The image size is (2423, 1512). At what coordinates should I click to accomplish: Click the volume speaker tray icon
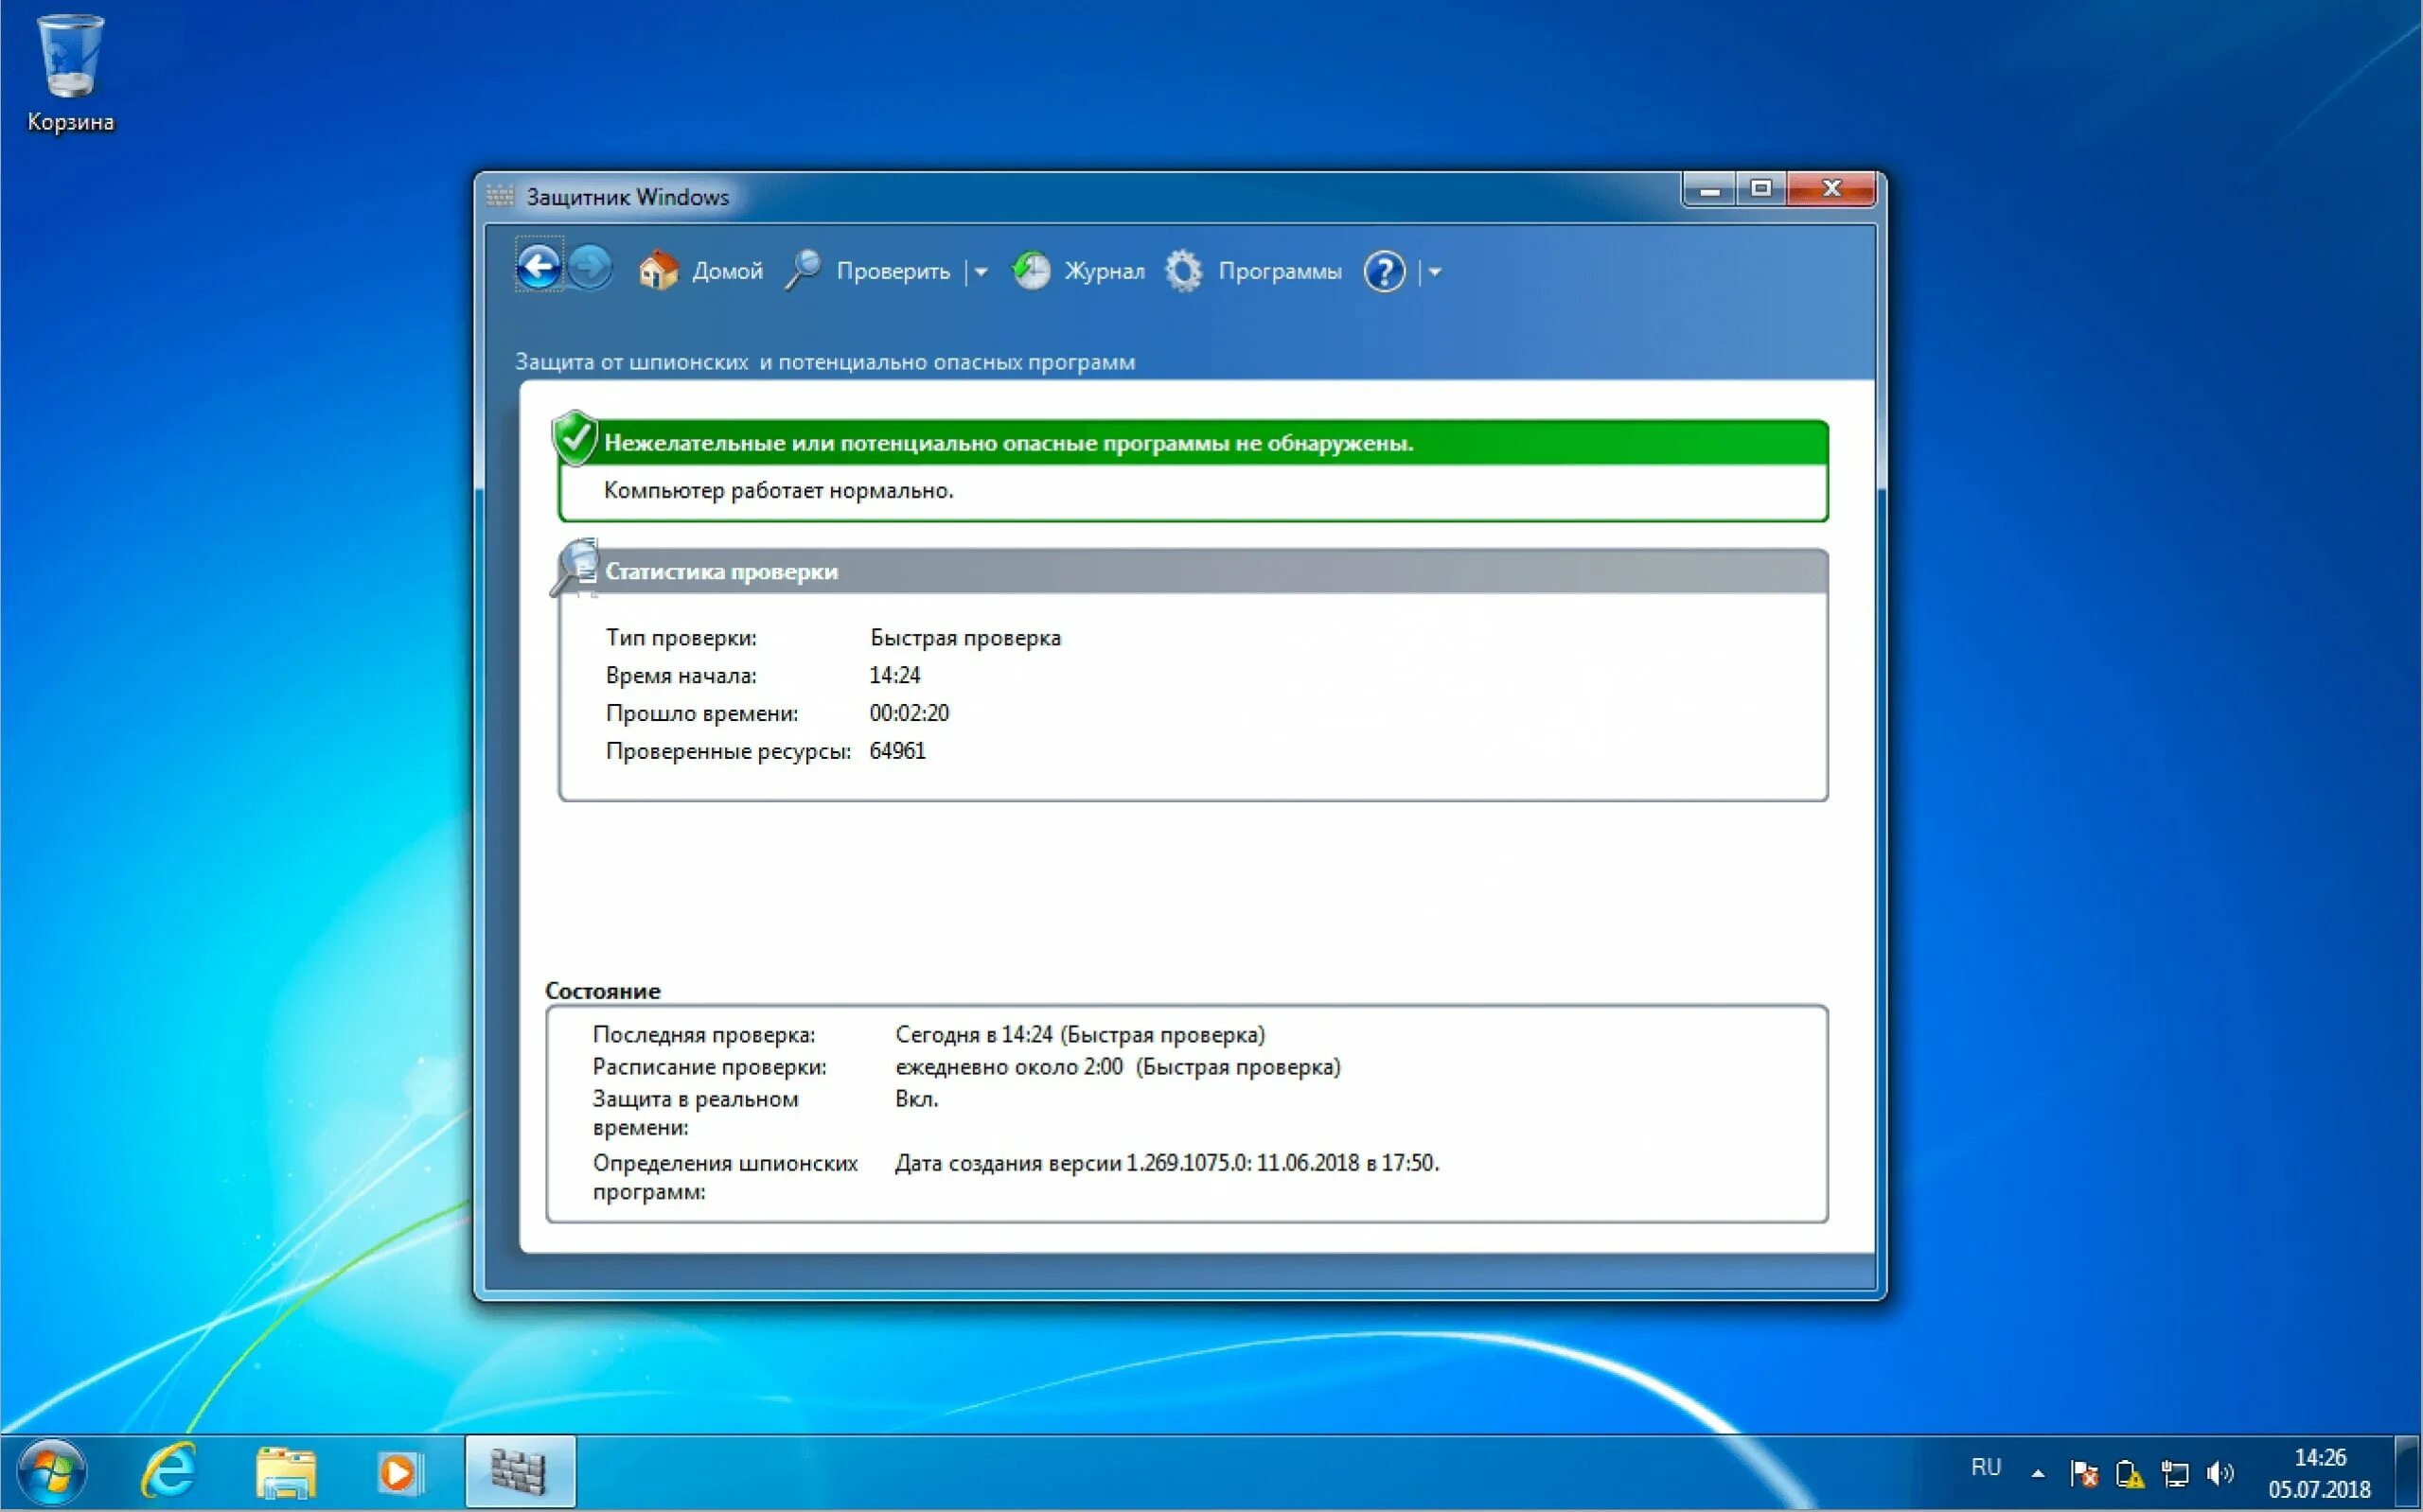(x=2220, y=1473)
